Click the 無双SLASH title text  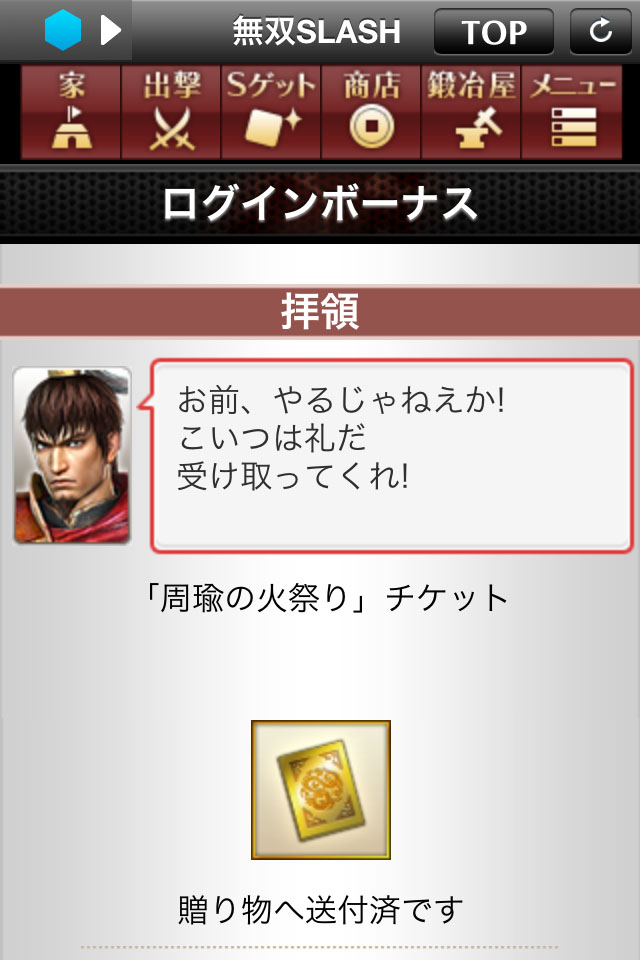point(317,31)
